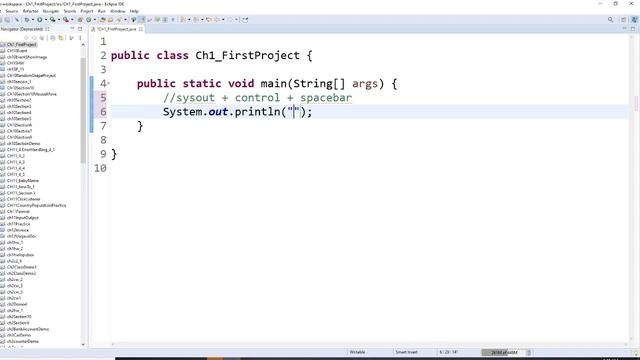This screenshot has width=640, height=360.
Task: Click the Pin Editor icon in toolbar
Action: click(x=245, y=20)
